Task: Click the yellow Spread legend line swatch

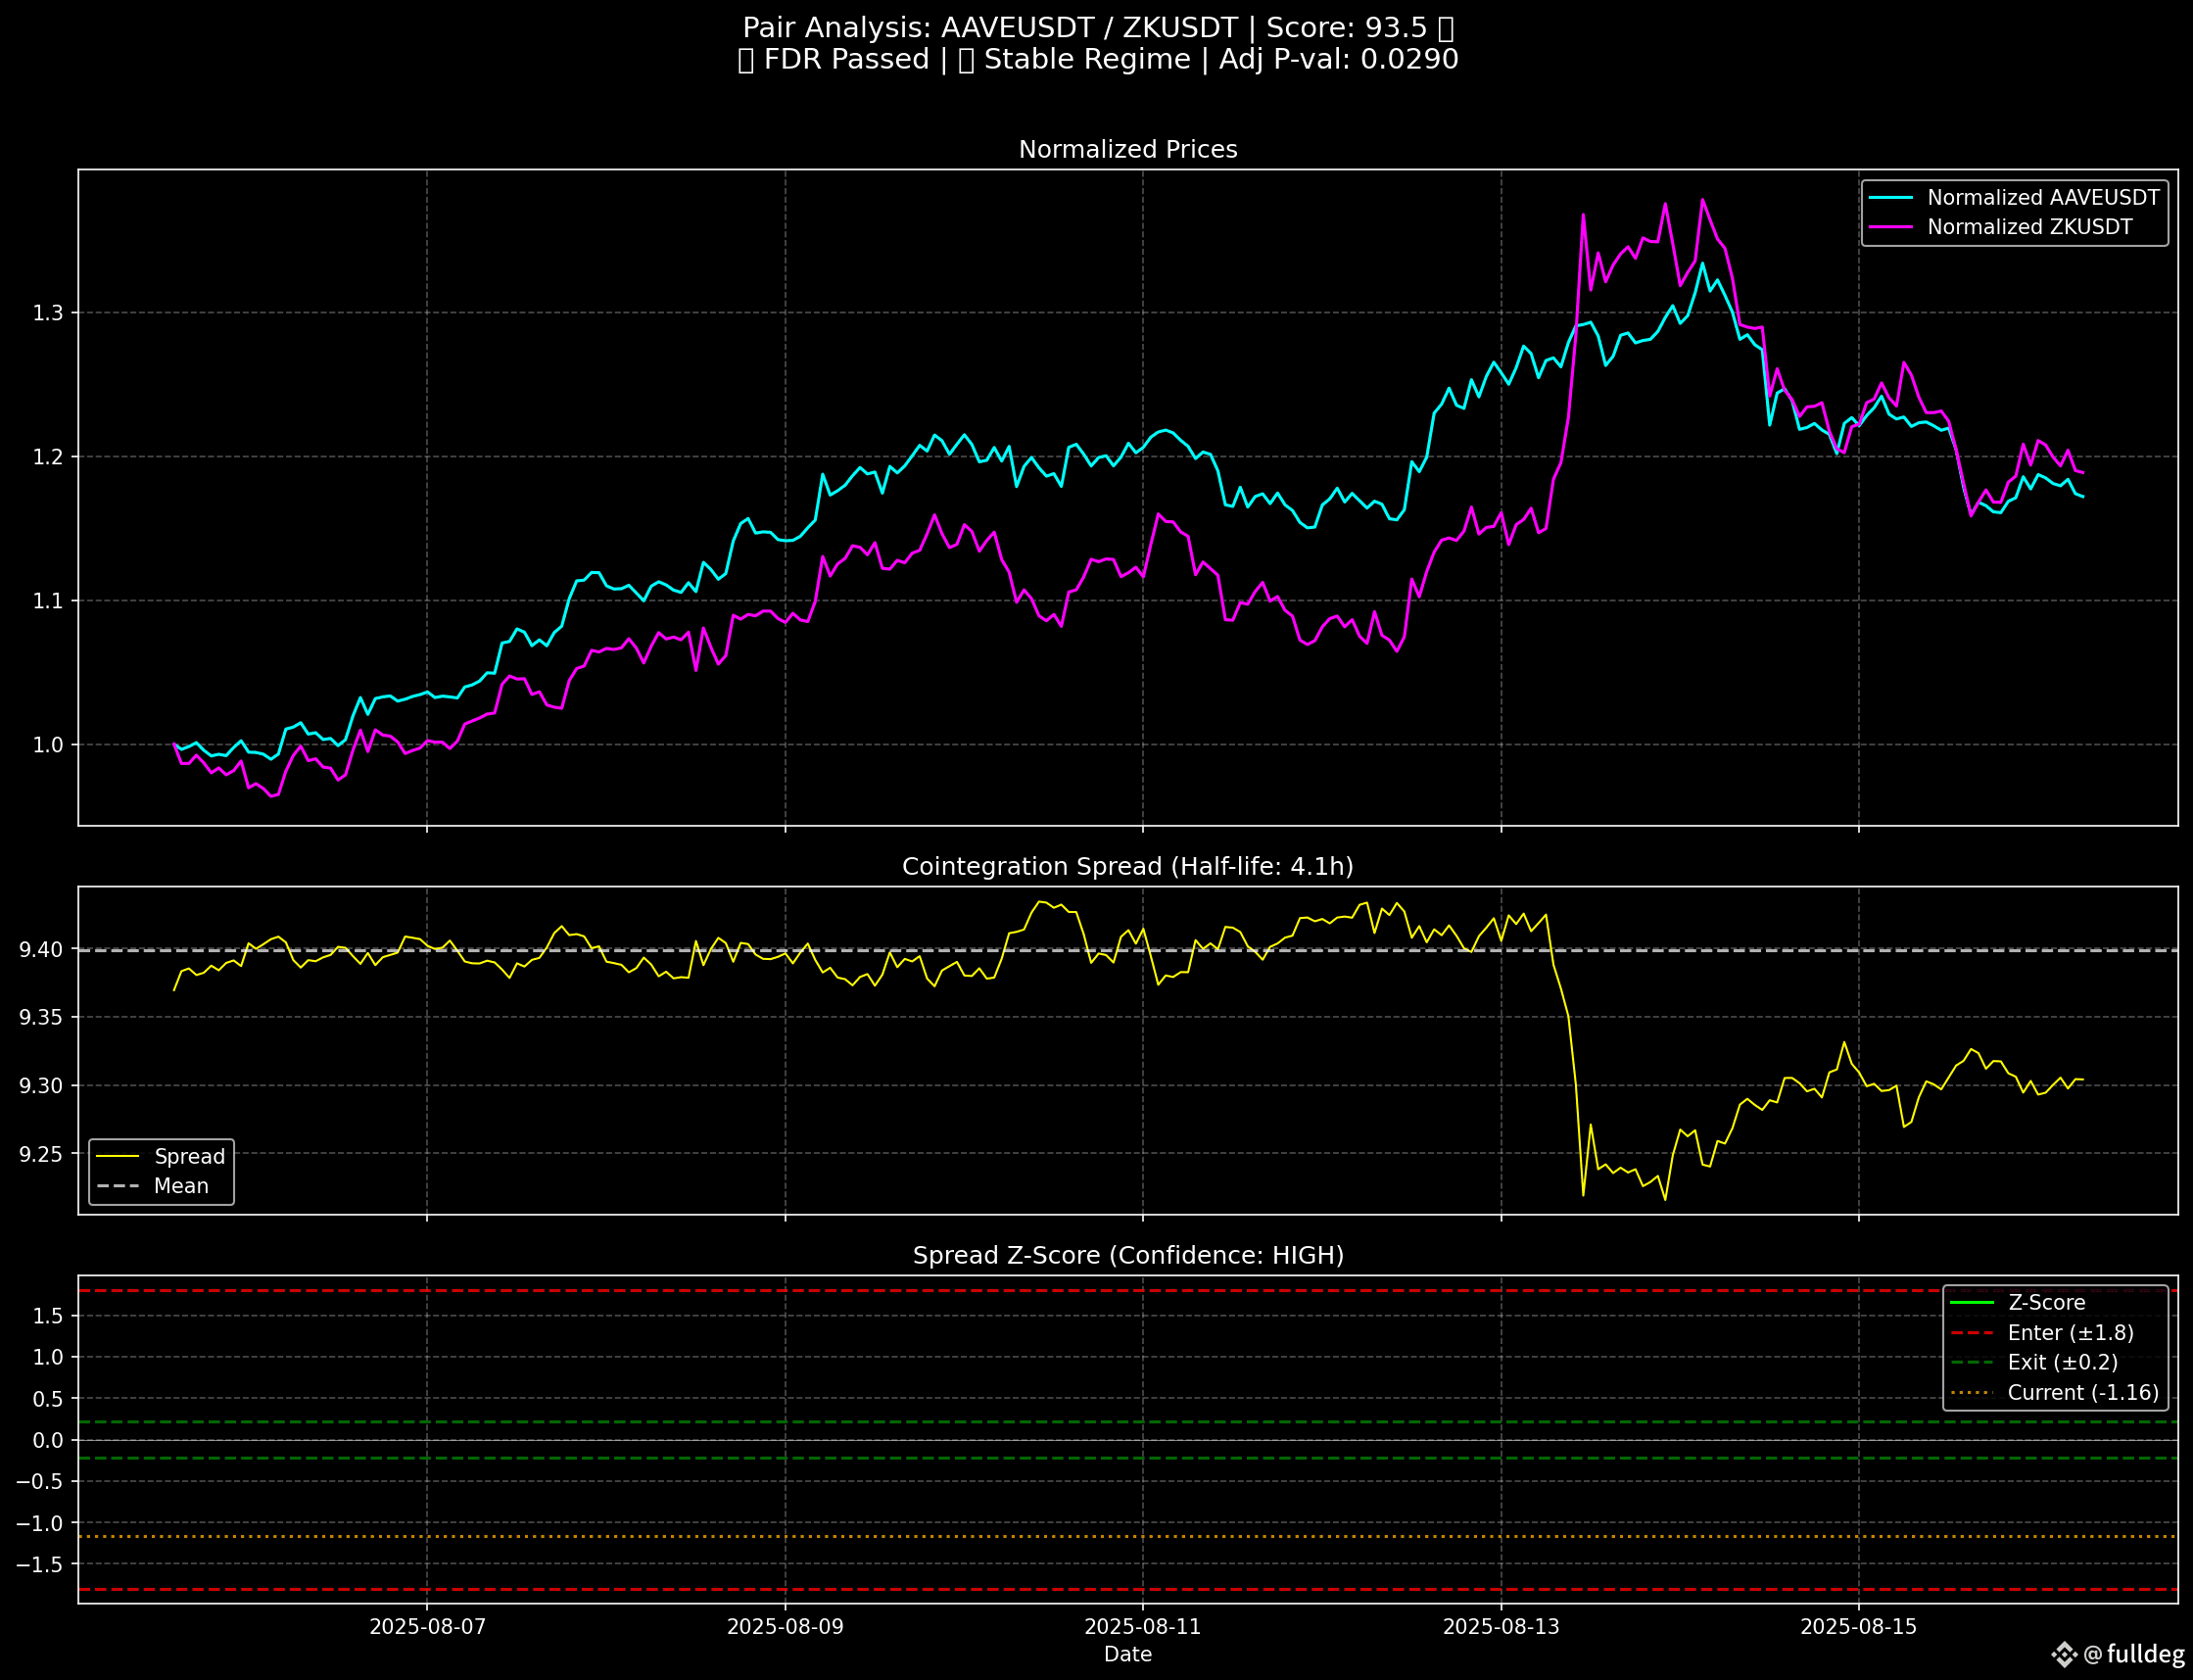Action: [117, 1156]
